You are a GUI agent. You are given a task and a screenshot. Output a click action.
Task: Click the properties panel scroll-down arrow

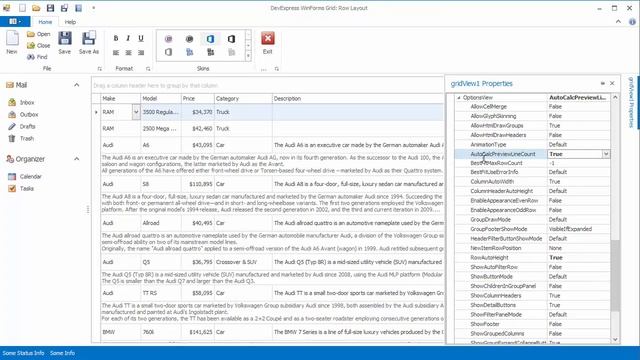[x=615, y=340]
